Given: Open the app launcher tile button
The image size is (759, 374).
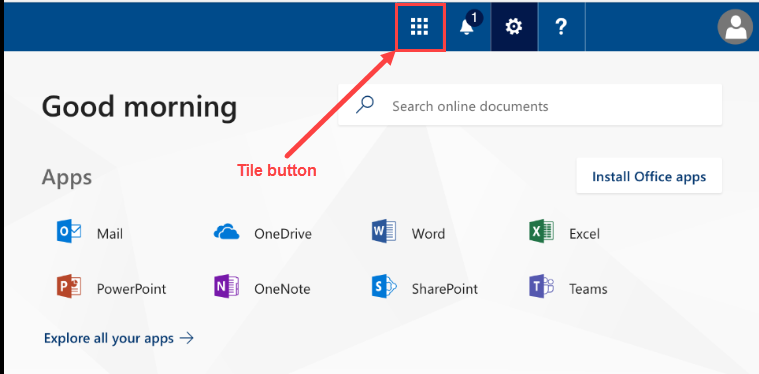Looking at the screenshot, I should pos(420,27).
